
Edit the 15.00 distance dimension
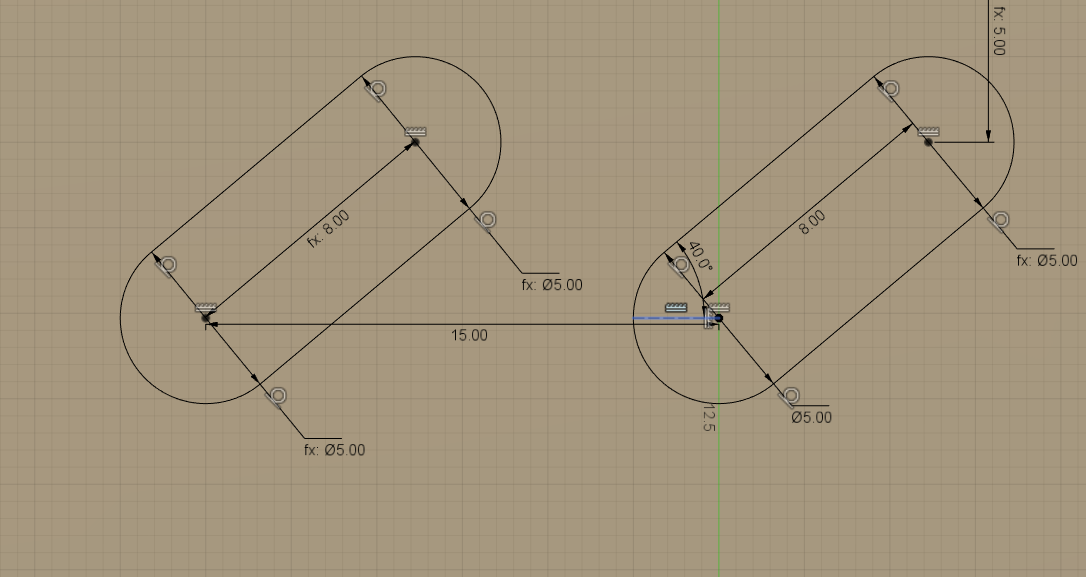470,336
